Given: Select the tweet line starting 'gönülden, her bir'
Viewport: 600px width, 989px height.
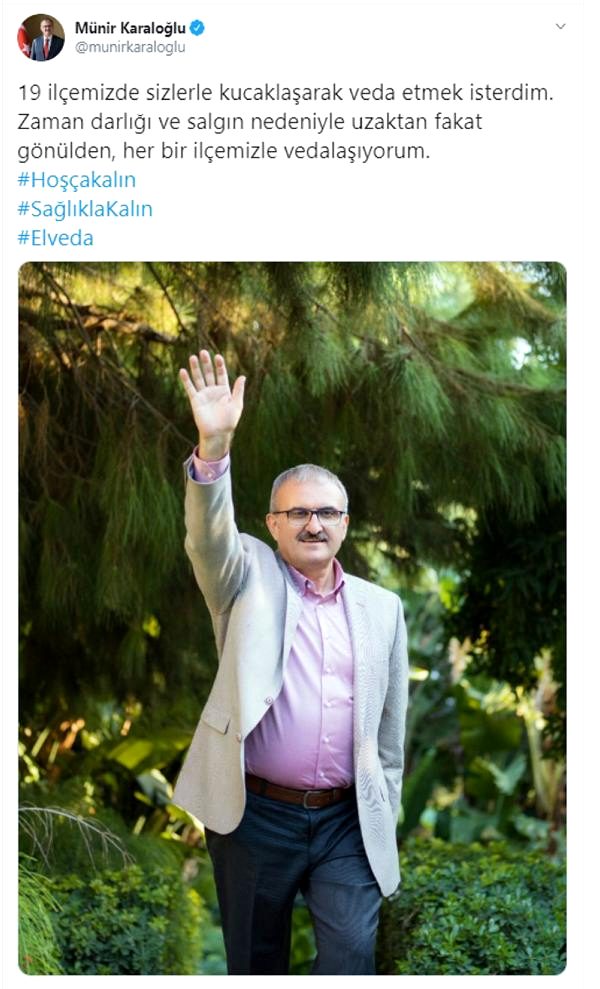Looking at the screenshot, I should click(223, 151).
